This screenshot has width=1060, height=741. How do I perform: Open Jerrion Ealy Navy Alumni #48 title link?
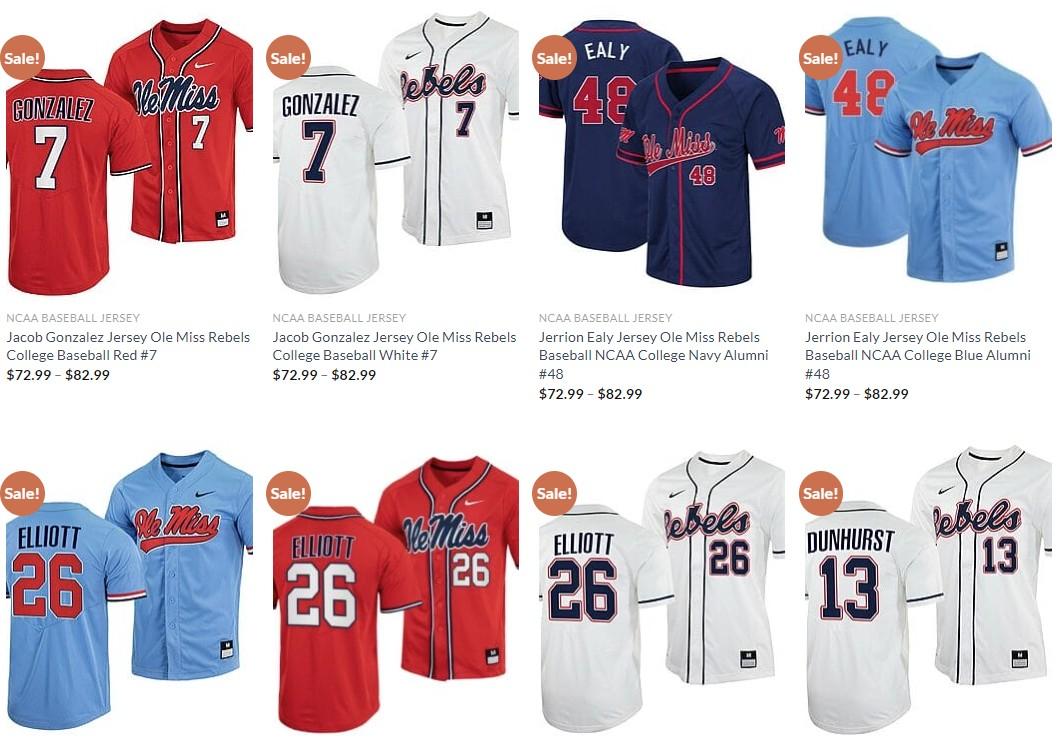654,356
